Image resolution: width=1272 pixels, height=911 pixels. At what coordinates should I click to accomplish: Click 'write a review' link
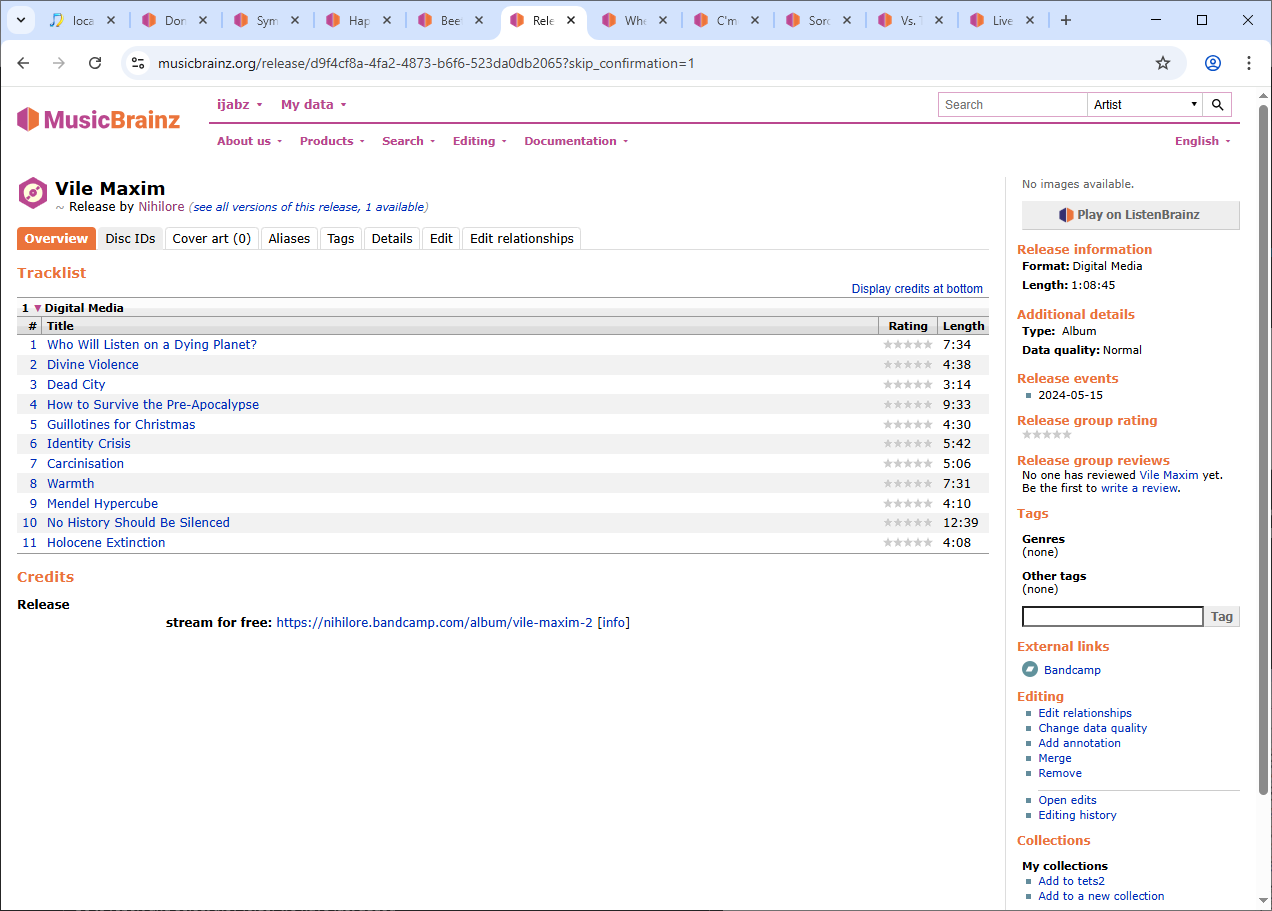1139,488
